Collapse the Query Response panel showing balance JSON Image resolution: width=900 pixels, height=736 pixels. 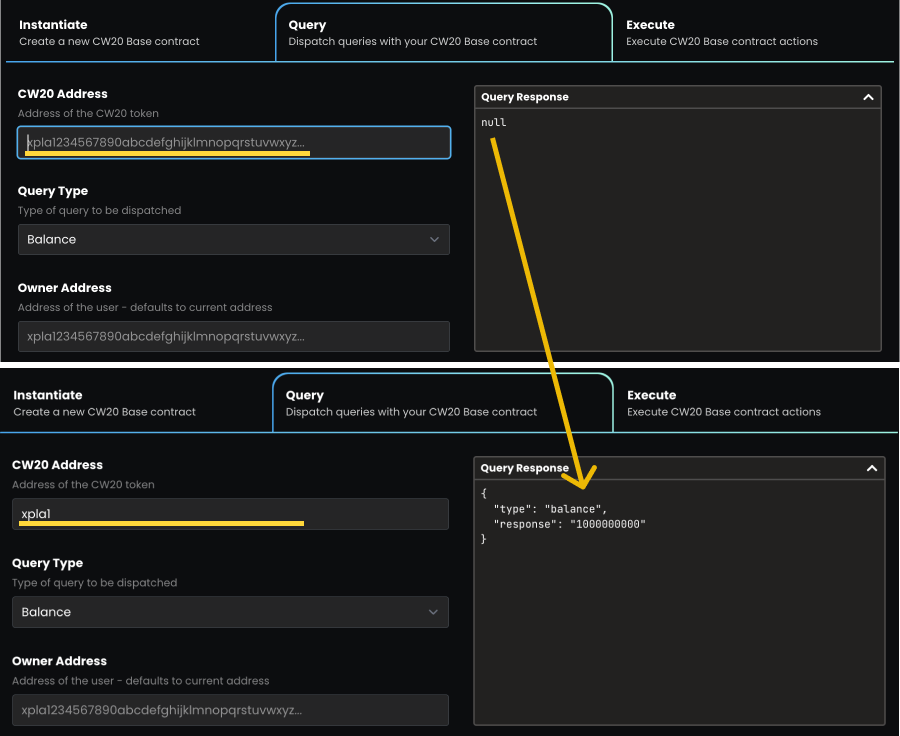pyautogui.click(x=871, y=468)
